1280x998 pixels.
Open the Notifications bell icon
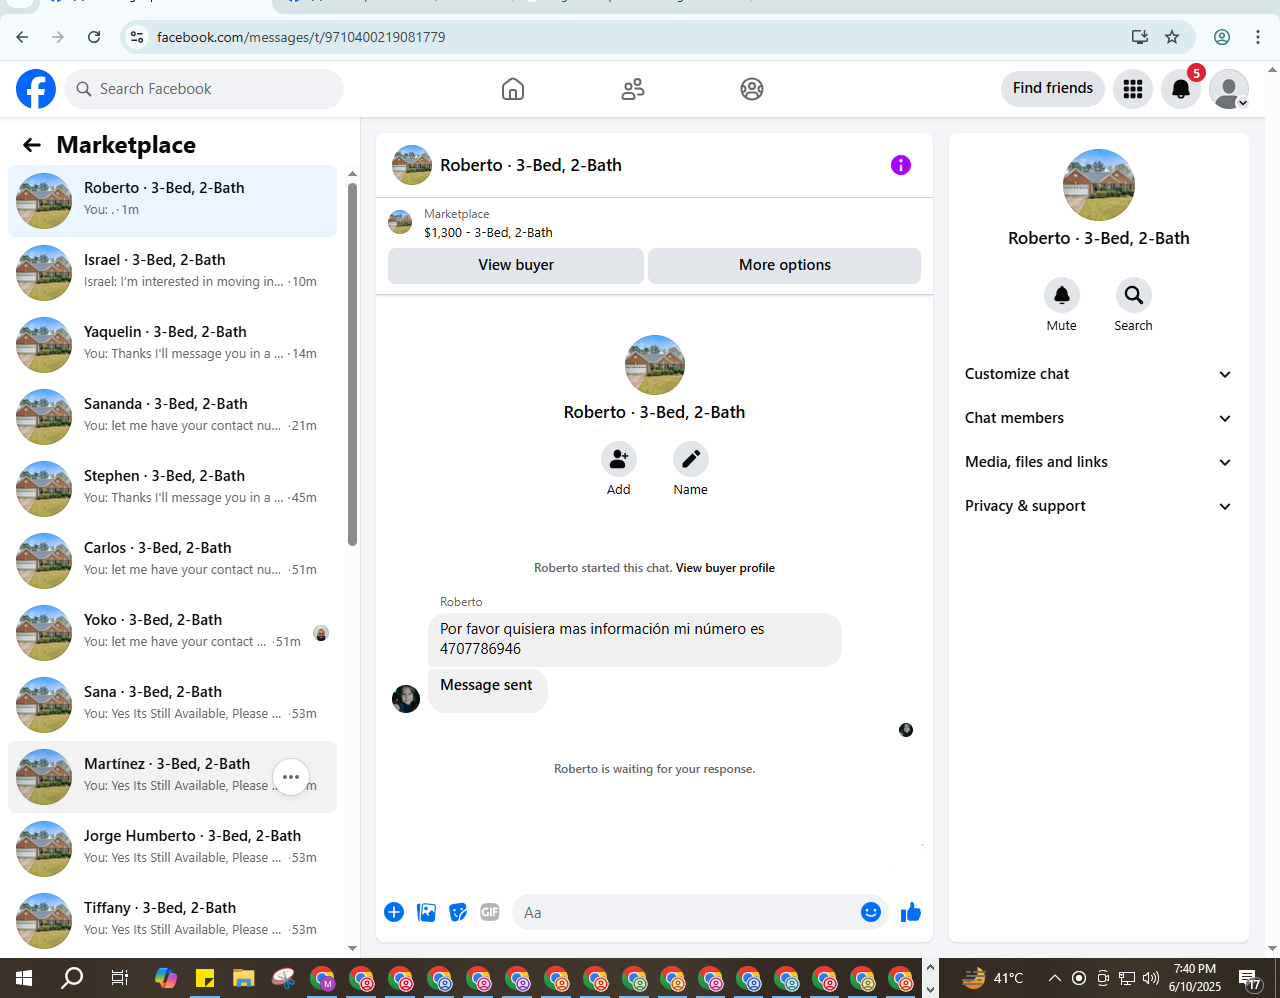tap(1181, 89)
